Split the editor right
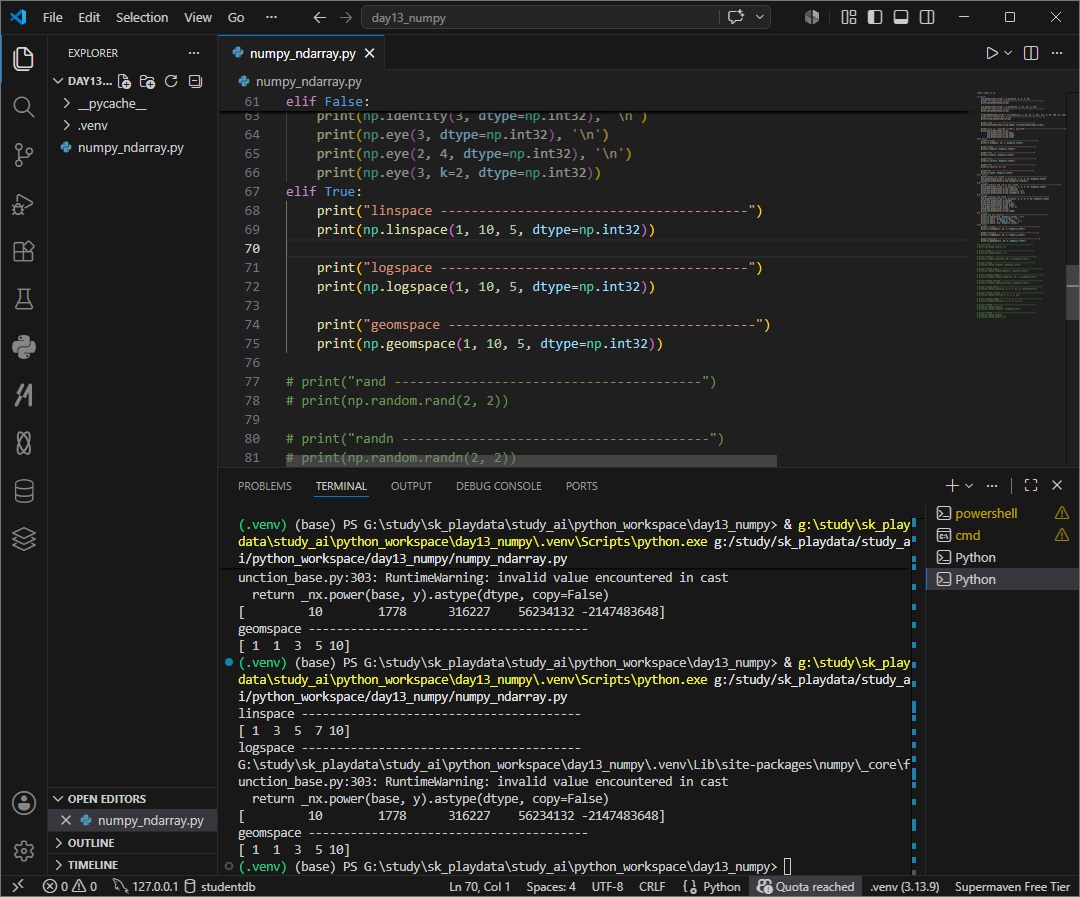The image size is (1080, 897). coord(1031,53)
